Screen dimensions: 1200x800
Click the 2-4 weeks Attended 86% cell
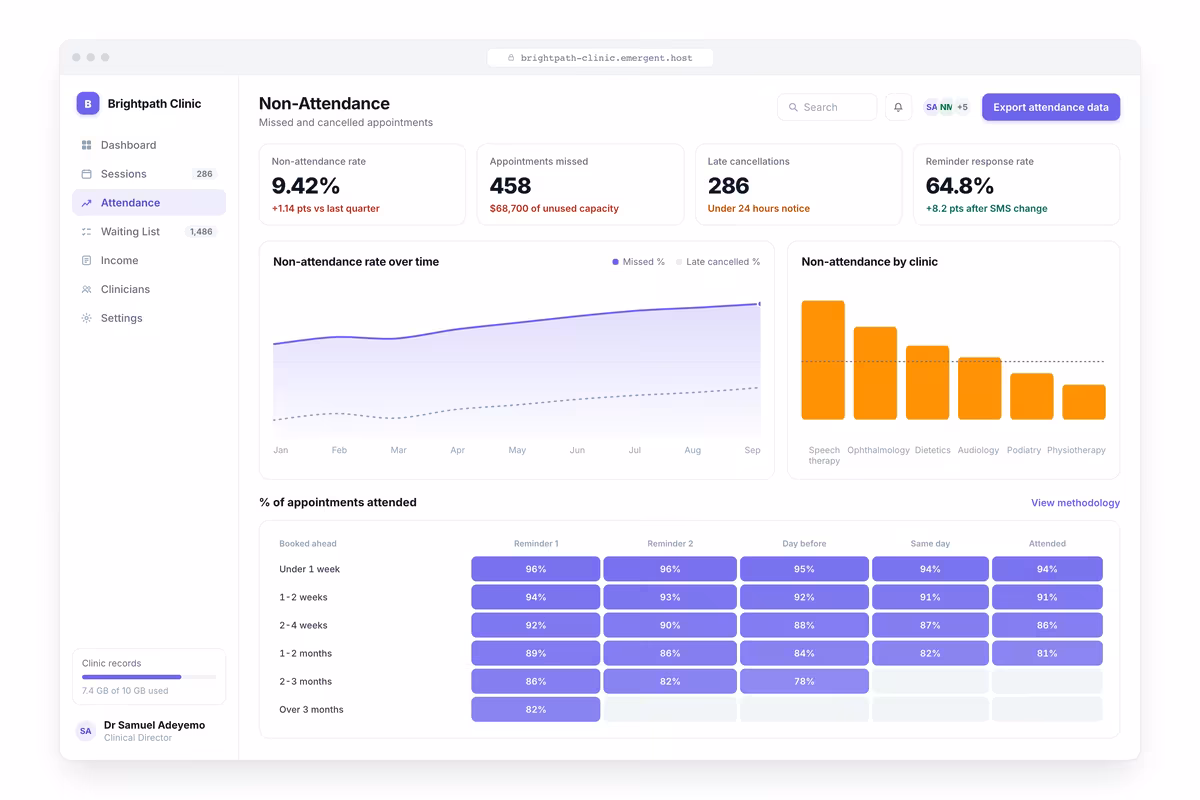1047,625
